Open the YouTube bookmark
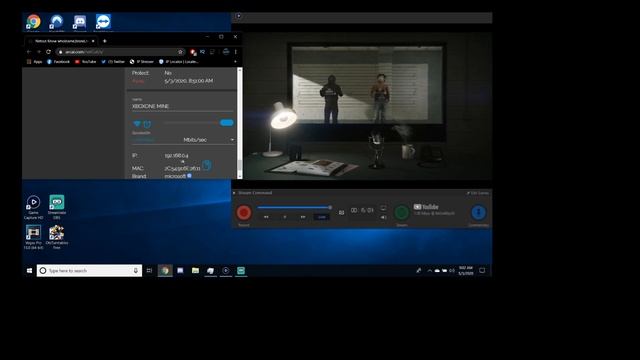Screen dimensions: 640x360 click(x=85, y=62)
